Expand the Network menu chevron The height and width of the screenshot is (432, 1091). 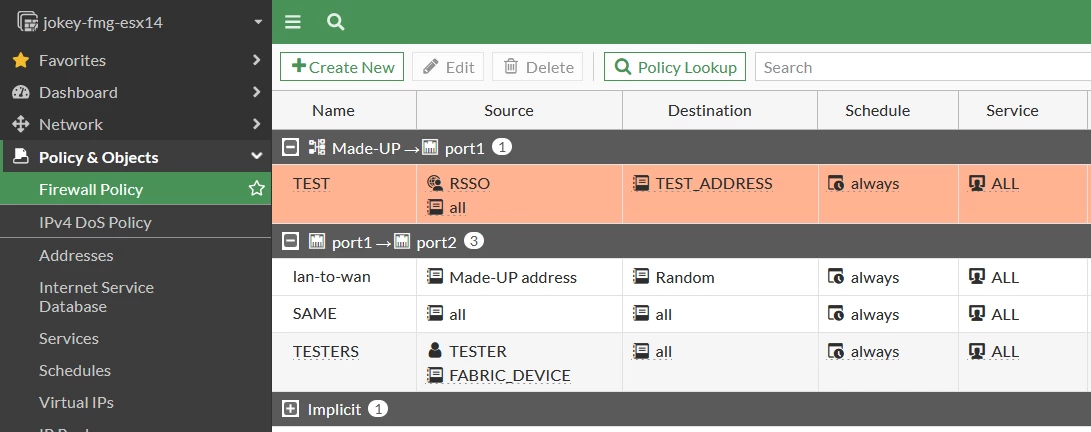257,124
